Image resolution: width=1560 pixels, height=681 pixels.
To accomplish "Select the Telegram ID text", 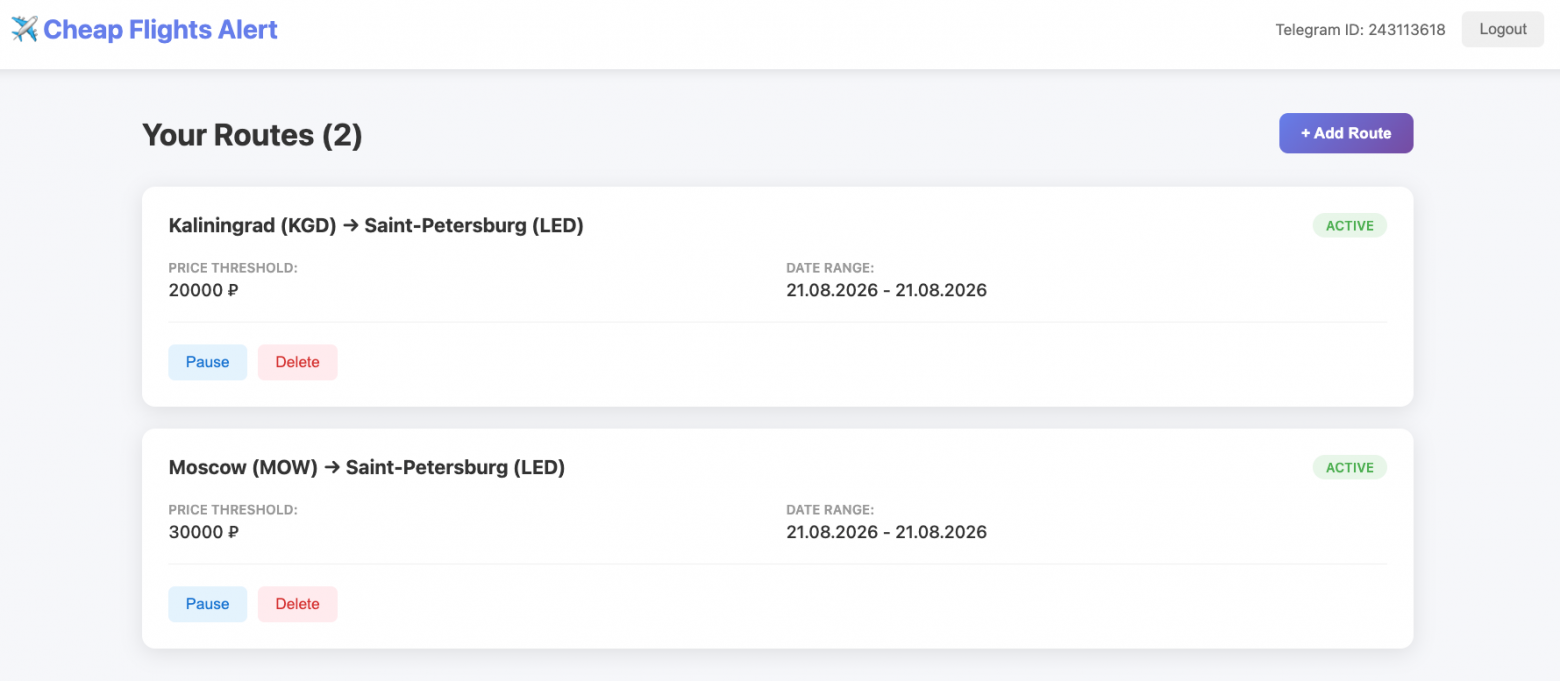I will click(1360, 30).
